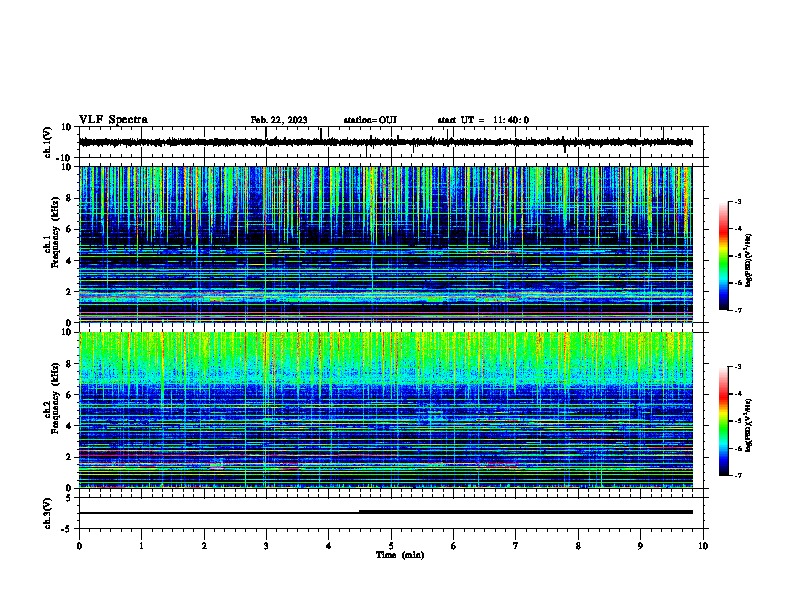
Task: Click inside the ch.2 spectrogram panel
Action: click(x=390, y=410)
